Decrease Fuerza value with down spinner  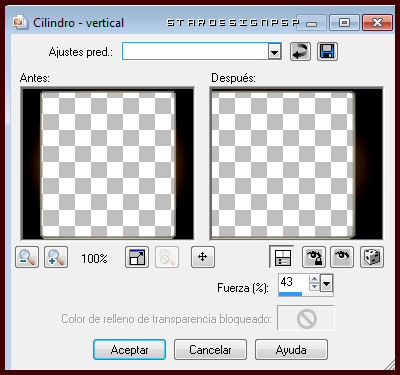point(314,287)
